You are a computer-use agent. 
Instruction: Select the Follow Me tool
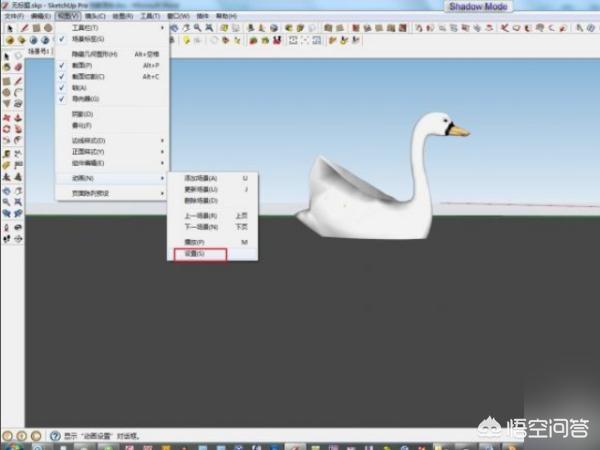click(x=18, y=129)
